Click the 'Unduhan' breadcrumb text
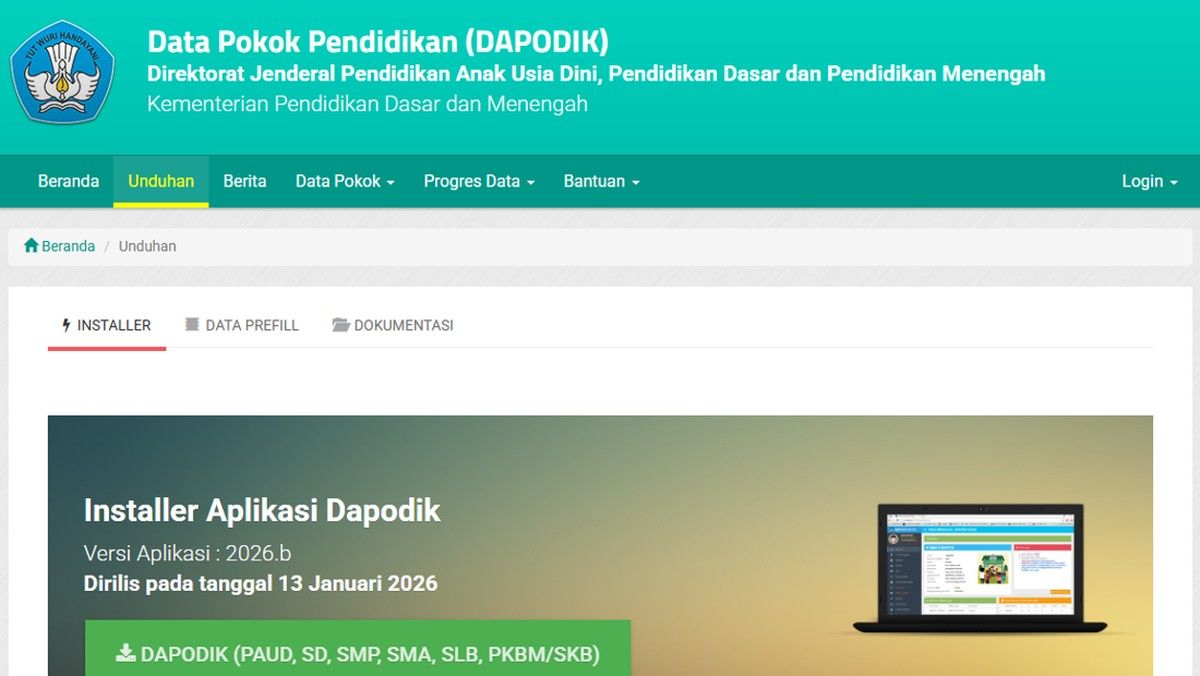This screenshot has width=1200, height=676. point(147,246)
